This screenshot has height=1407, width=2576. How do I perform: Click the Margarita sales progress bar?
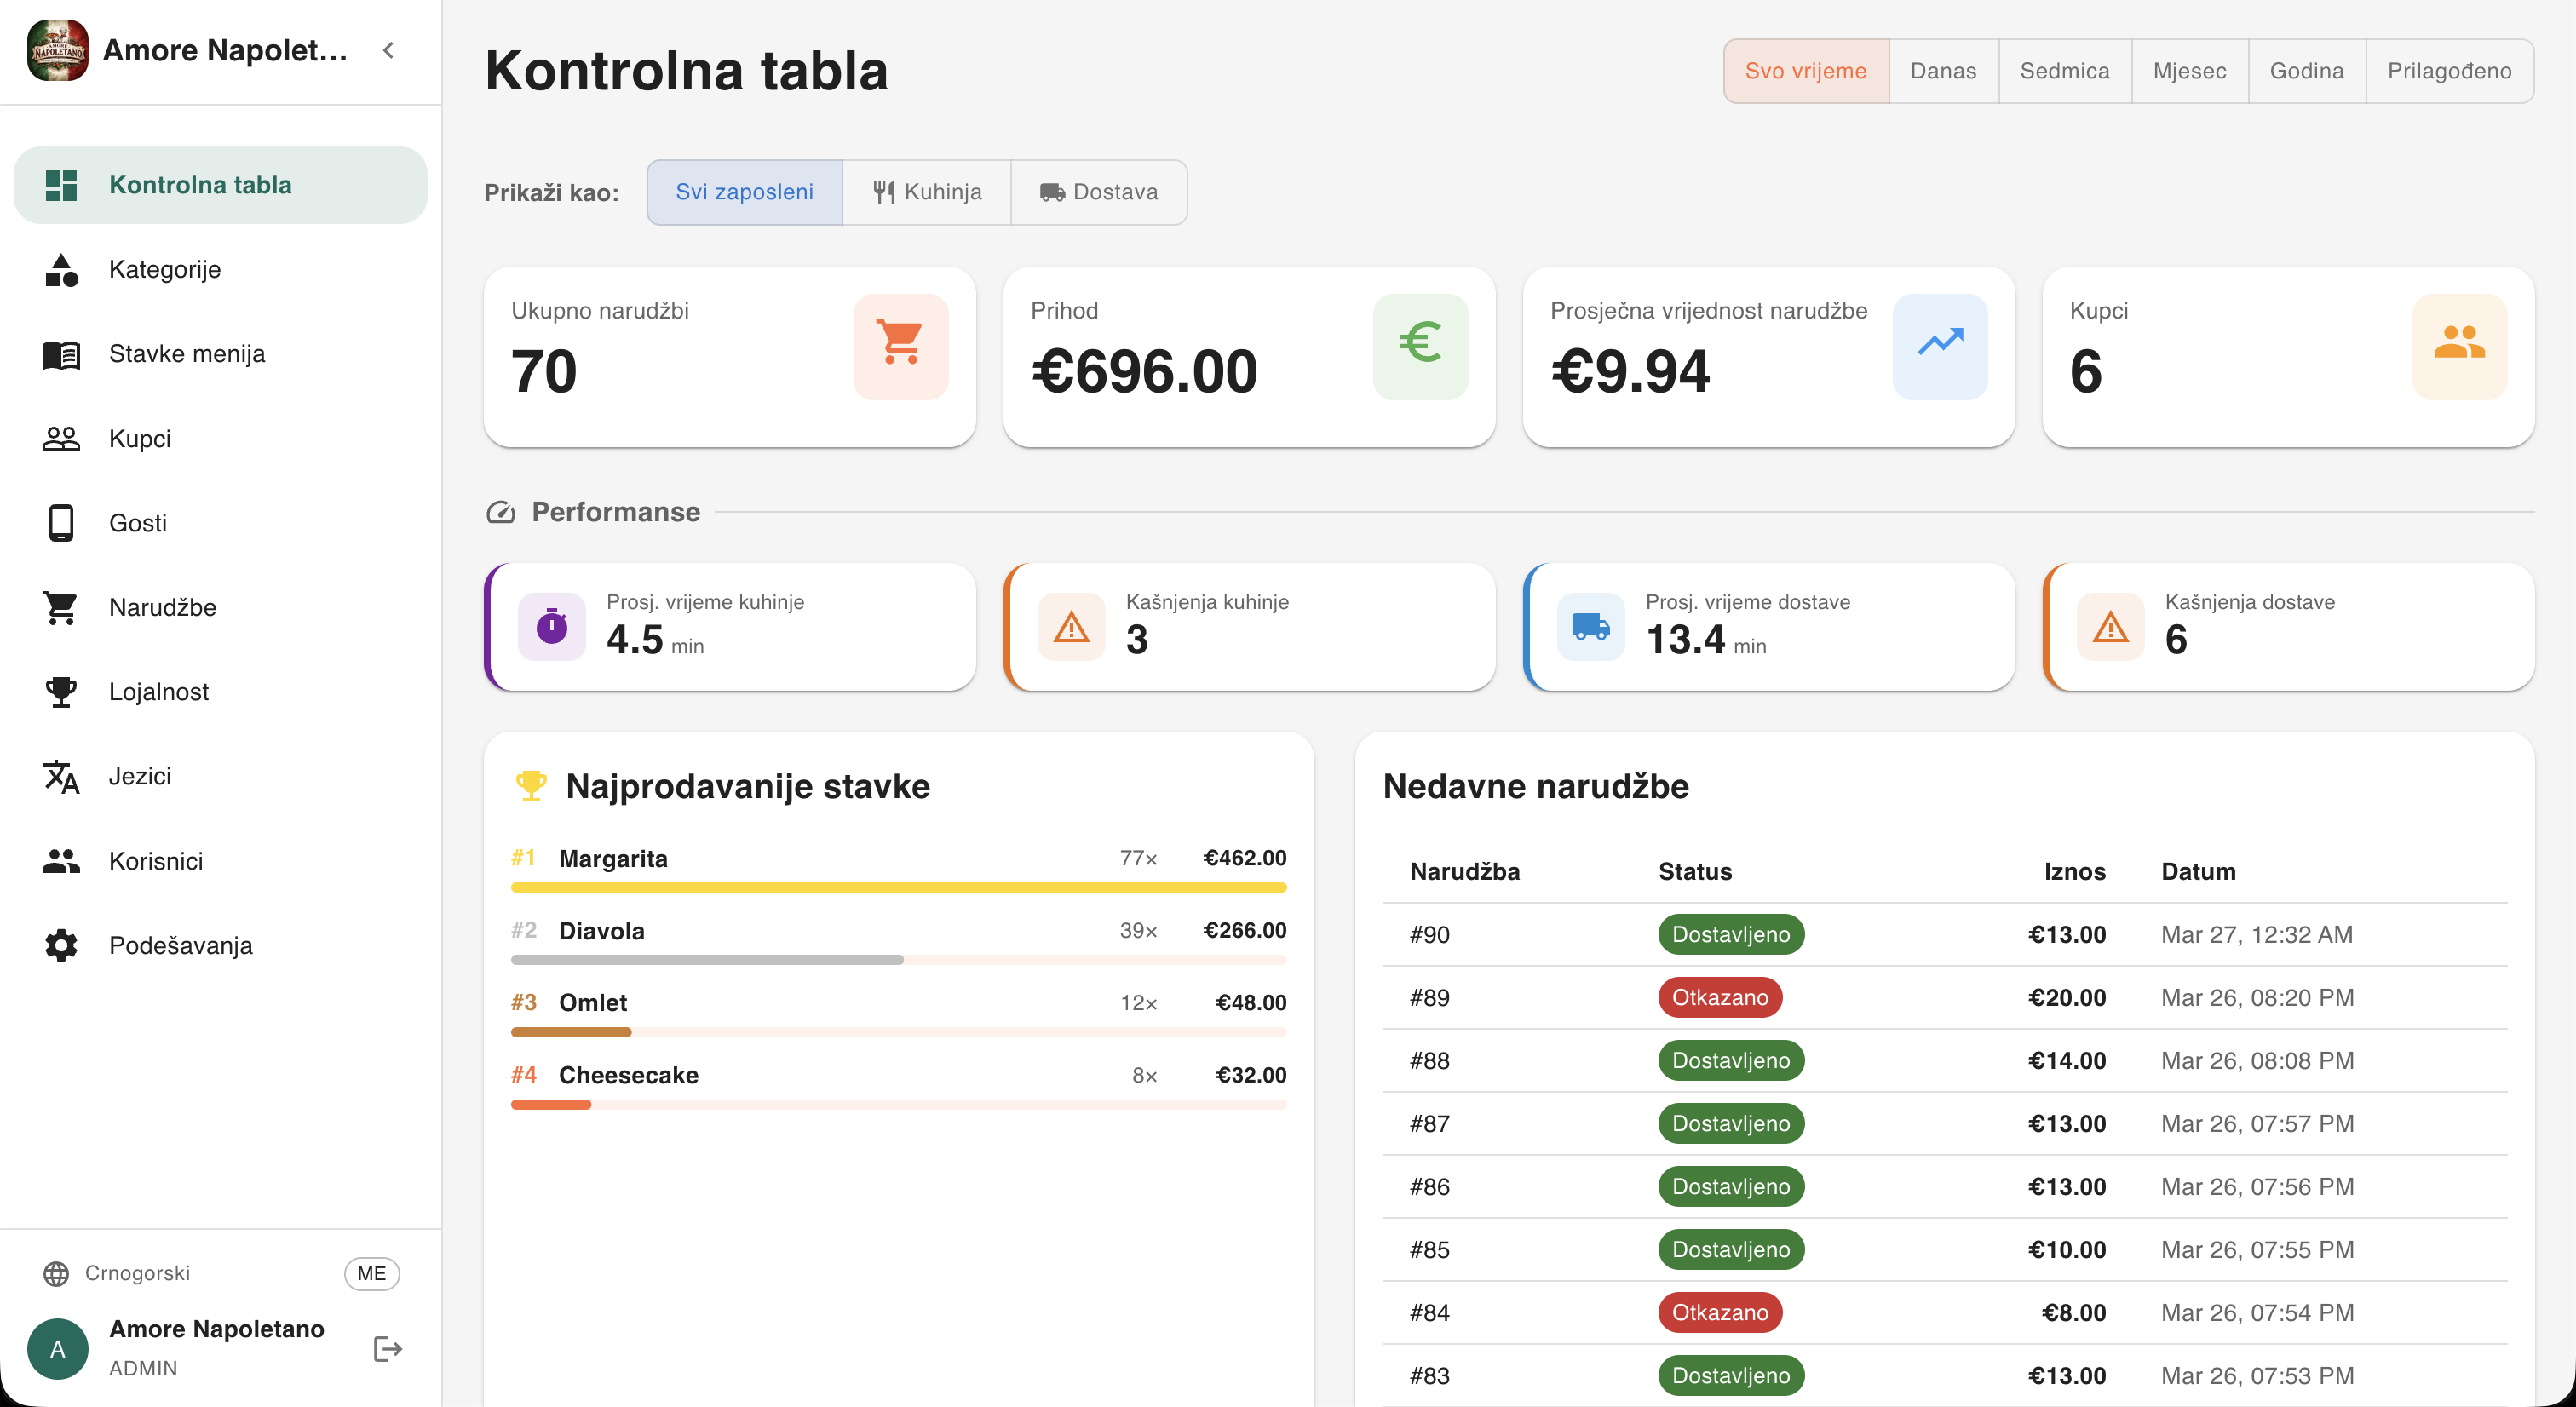pyautogui.click(x=897, y=887)
